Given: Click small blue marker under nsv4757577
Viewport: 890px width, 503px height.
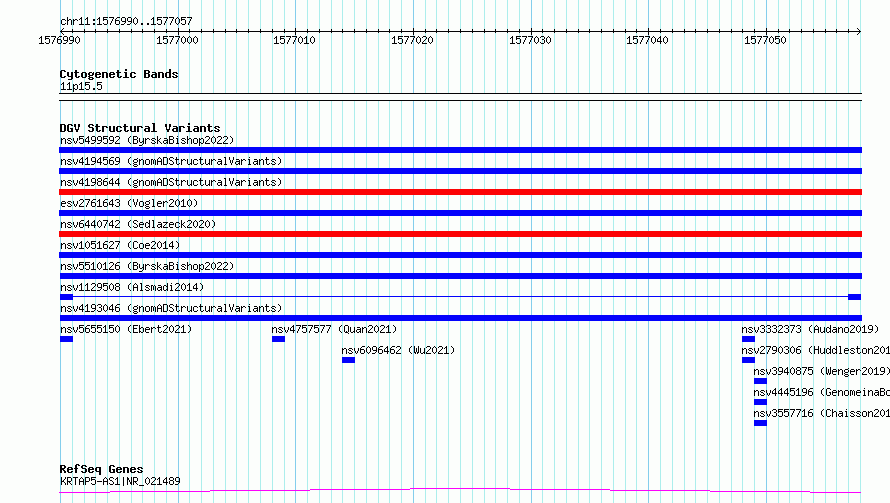Looking at the screenshot, I should point(278,339).
